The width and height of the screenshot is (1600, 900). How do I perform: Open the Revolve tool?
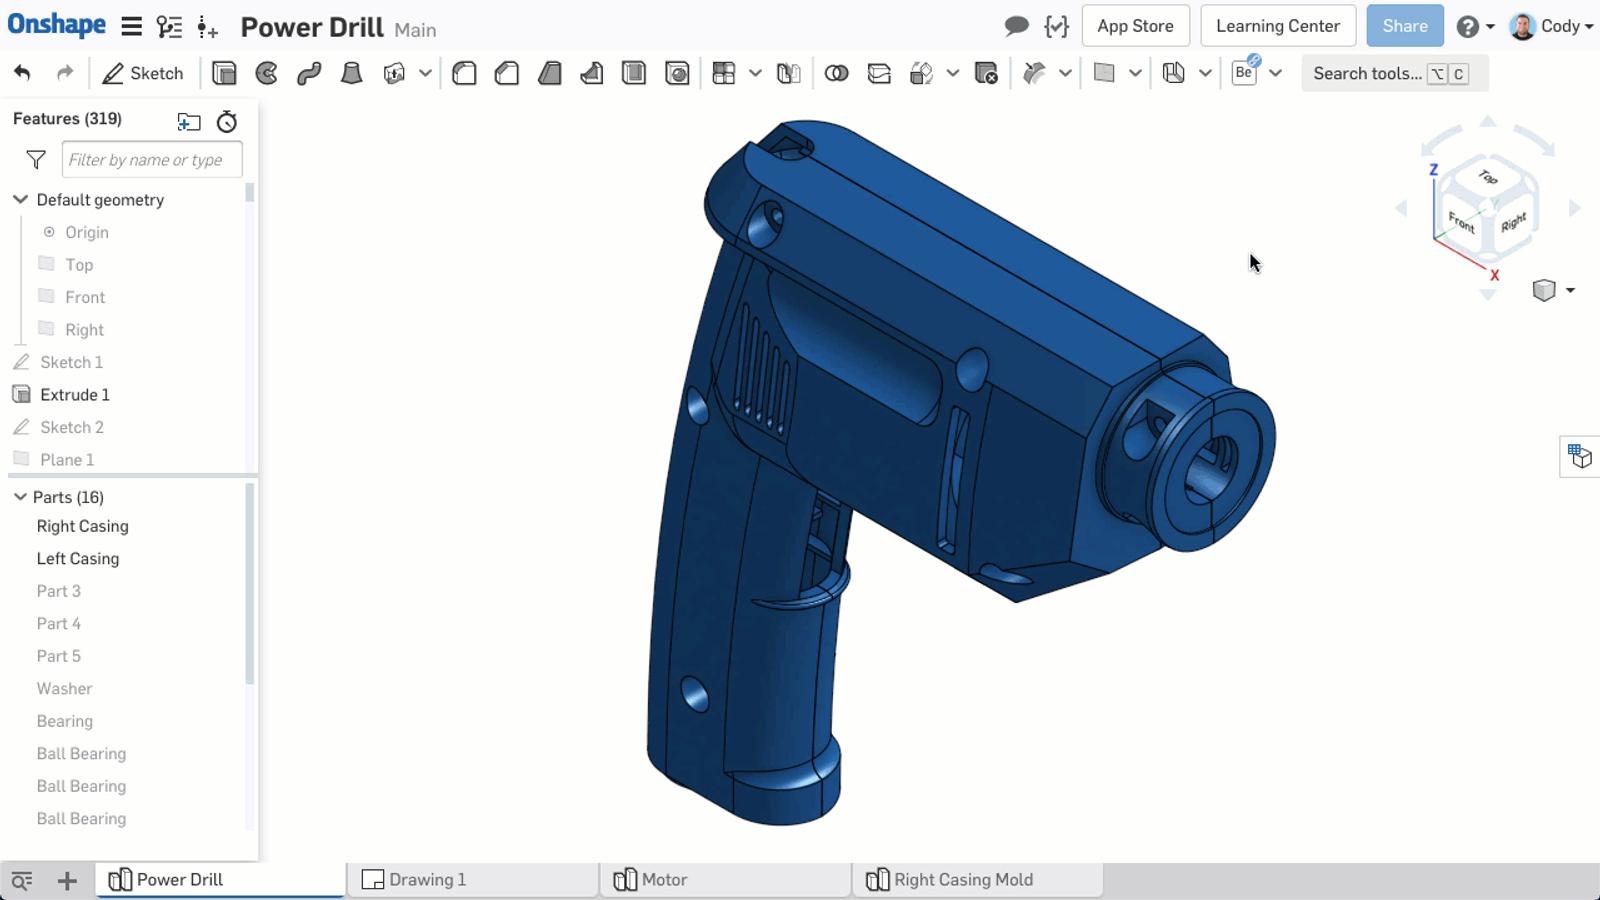pyautogui.click(x=265, y=73)
